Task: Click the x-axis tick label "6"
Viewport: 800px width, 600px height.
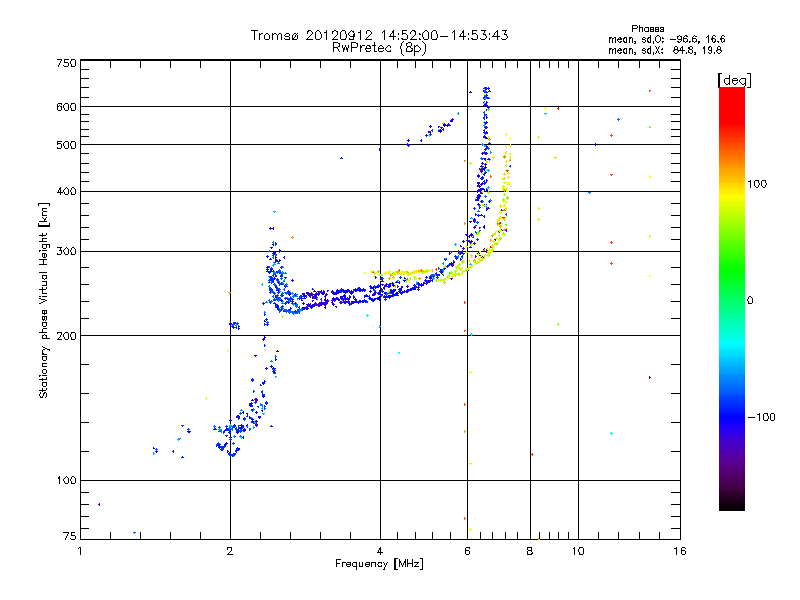Action: tap(467, 551)
